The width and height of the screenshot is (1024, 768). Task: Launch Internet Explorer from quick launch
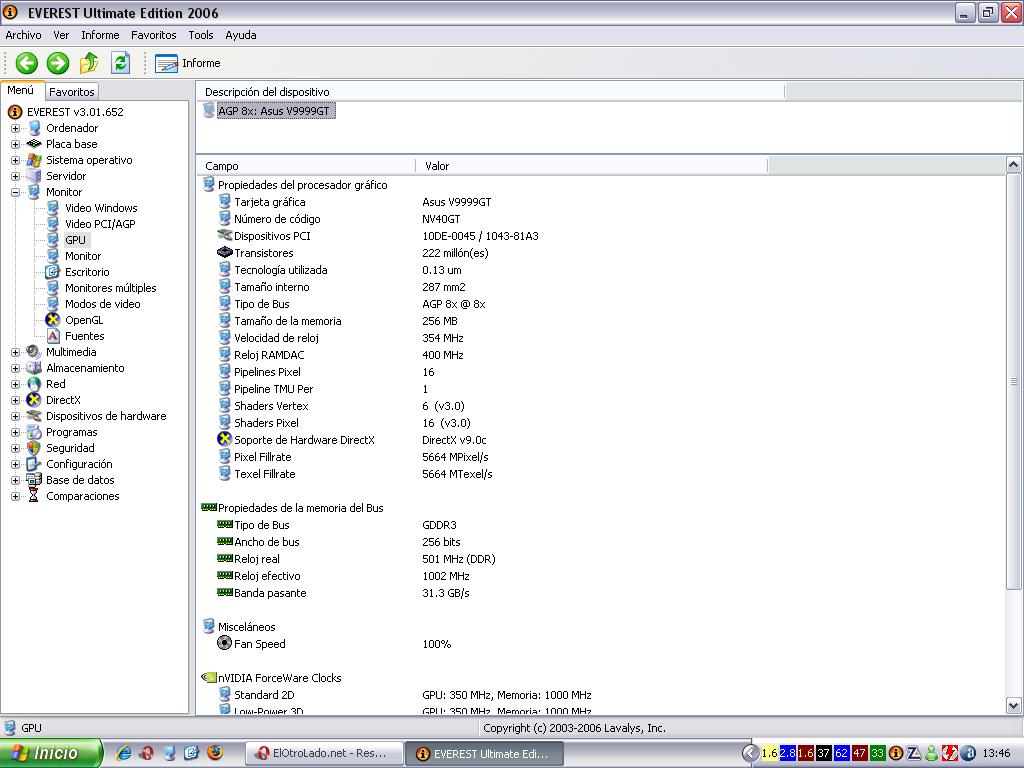tap(123, 753)
